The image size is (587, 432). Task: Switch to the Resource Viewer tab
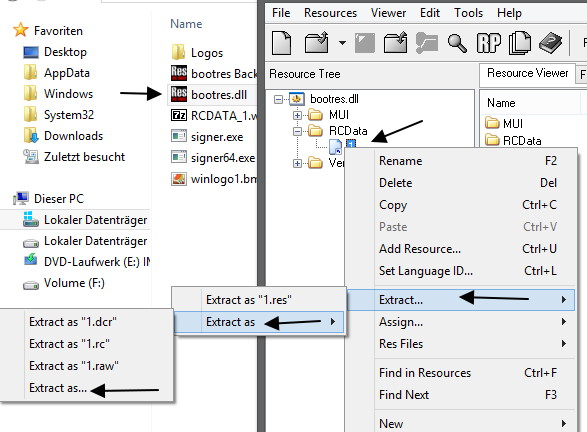pyautogui.click(x=527, y=73)
